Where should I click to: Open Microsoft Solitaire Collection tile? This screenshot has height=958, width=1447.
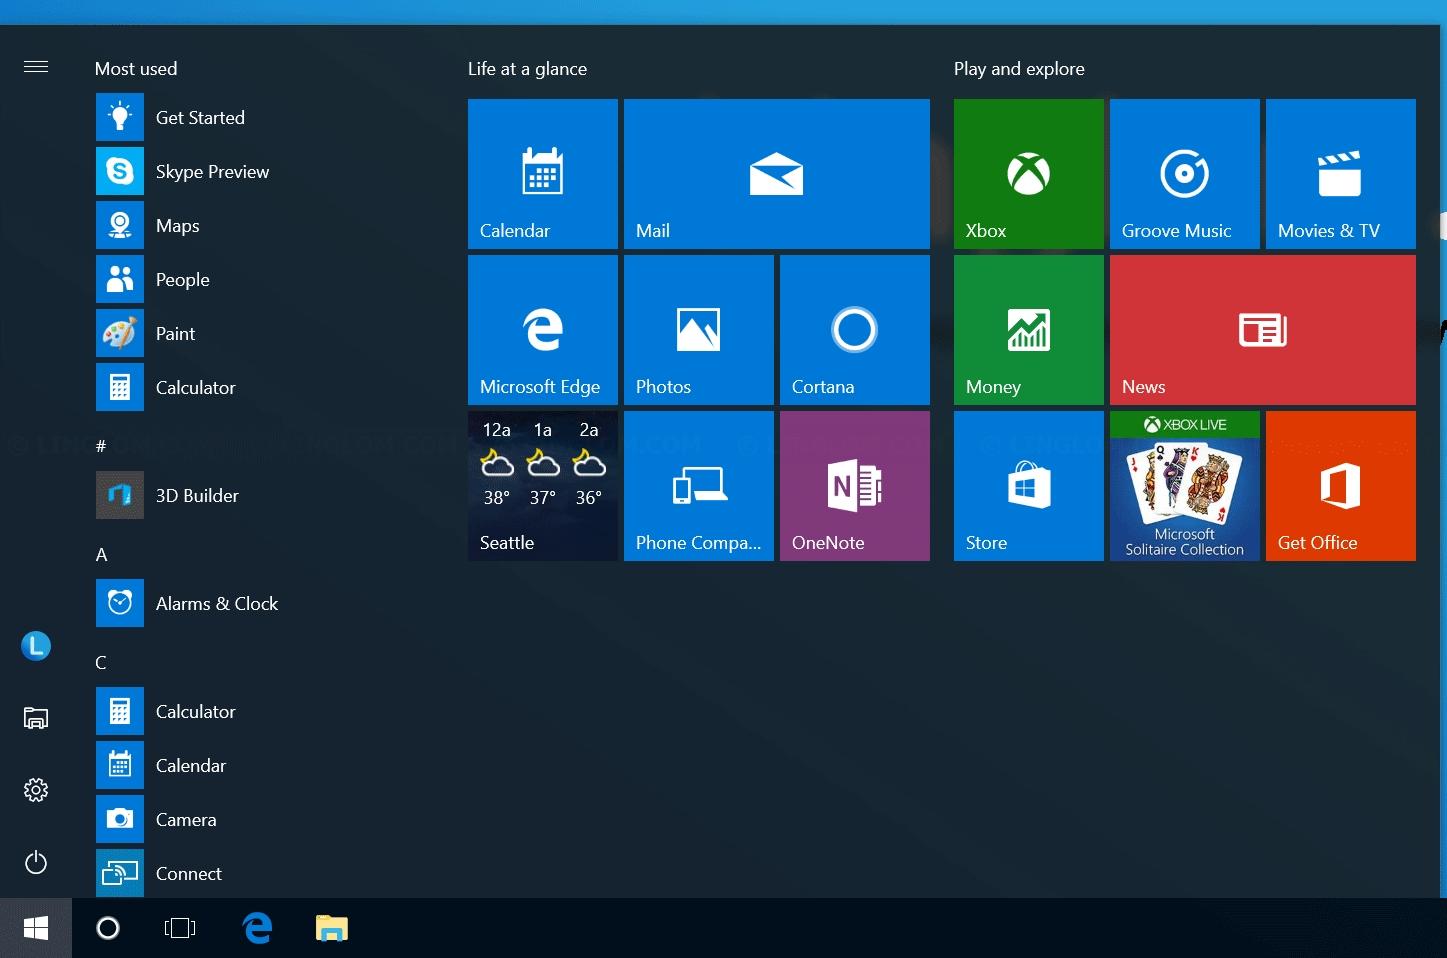[x=1184, y=486]
